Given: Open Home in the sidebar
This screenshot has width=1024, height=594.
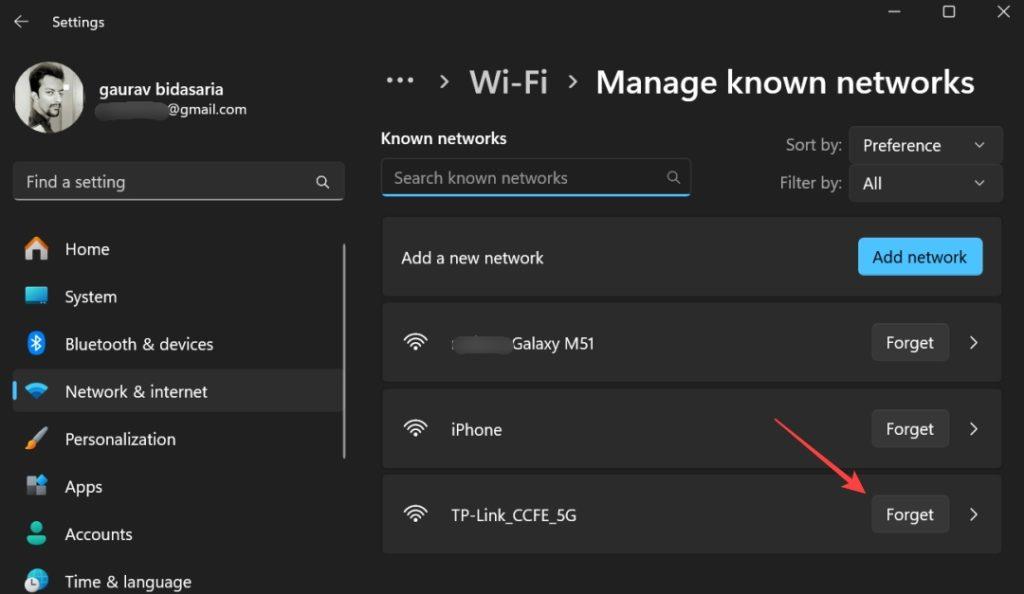Looking at the screenshot, I should click(x=178, y=249).
